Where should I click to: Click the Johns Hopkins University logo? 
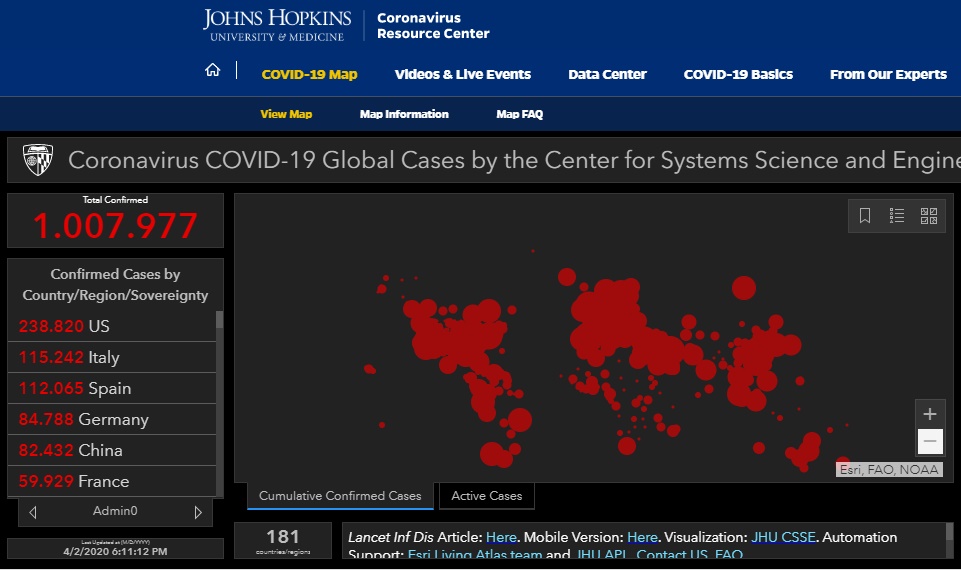click(x=277, y=25)
